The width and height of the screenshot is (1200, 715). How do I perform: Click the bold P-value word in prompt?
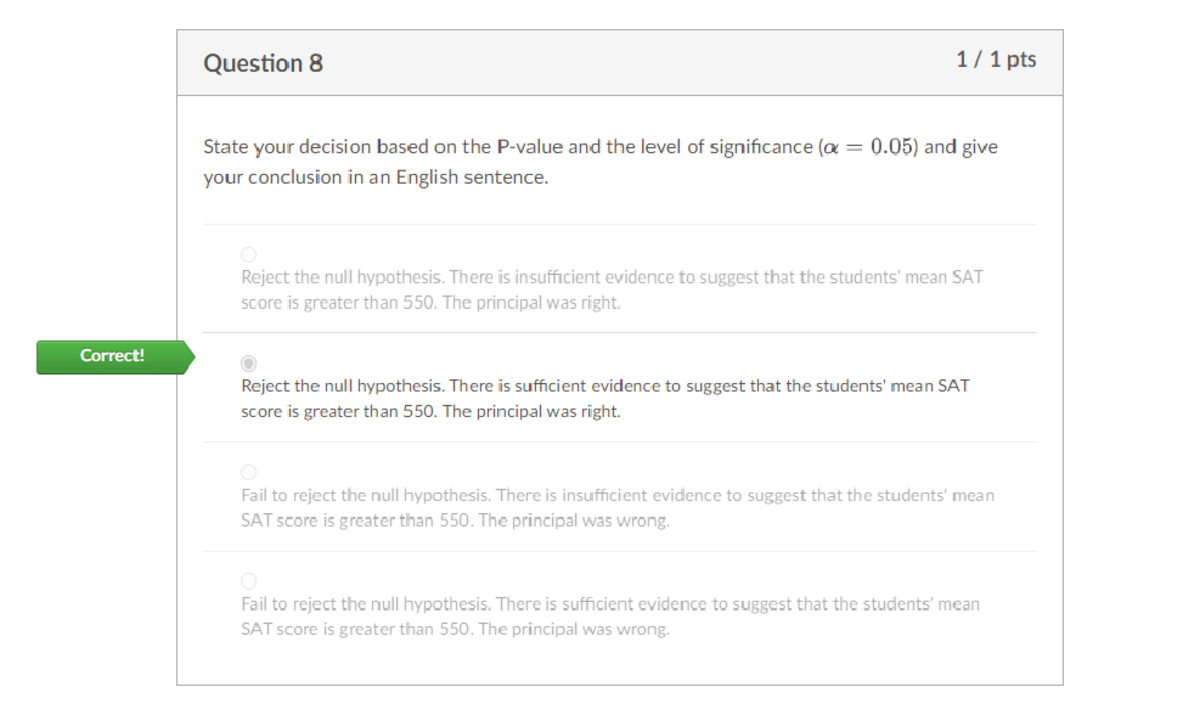coord(529,147)
